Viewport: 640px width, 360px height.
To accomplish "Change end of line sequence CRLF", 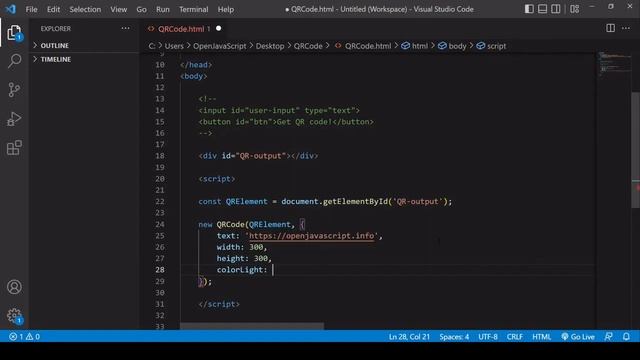I will [x=515, y=337].
